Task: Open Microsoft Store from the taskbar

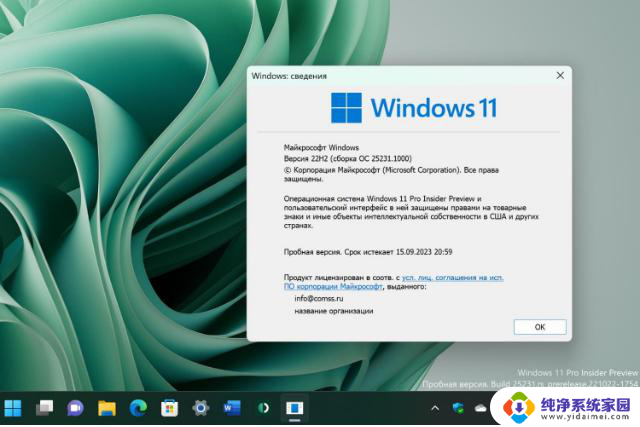Action: pos(169,408)
